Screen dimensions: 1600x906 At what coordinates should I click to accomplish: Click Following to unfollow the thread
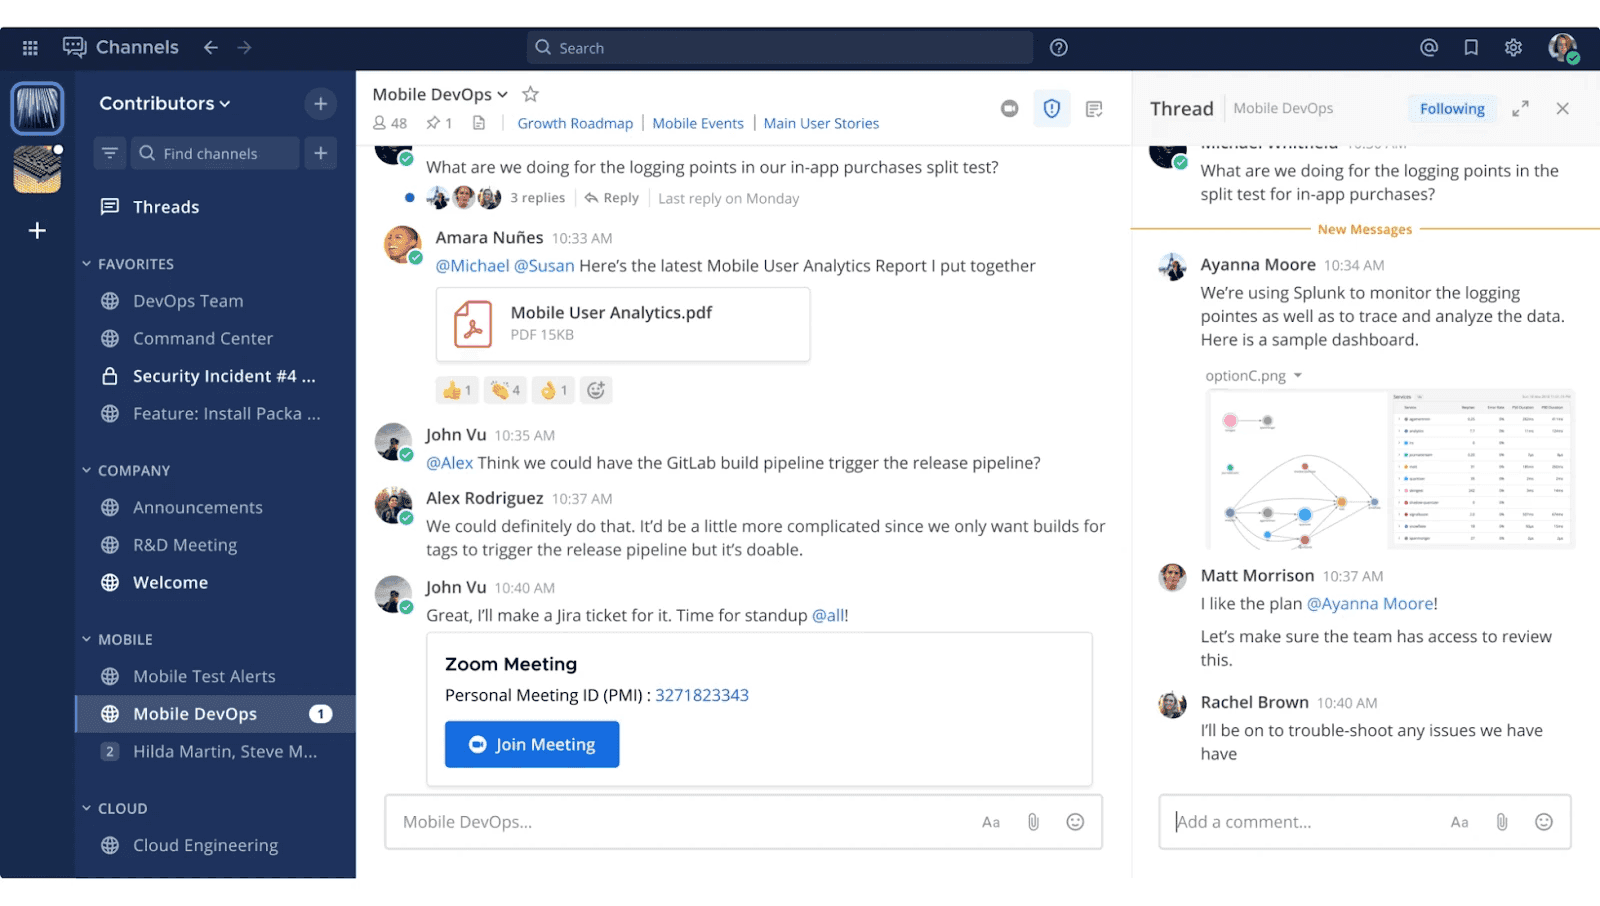pyautogui.click(x=1451, y=108)
